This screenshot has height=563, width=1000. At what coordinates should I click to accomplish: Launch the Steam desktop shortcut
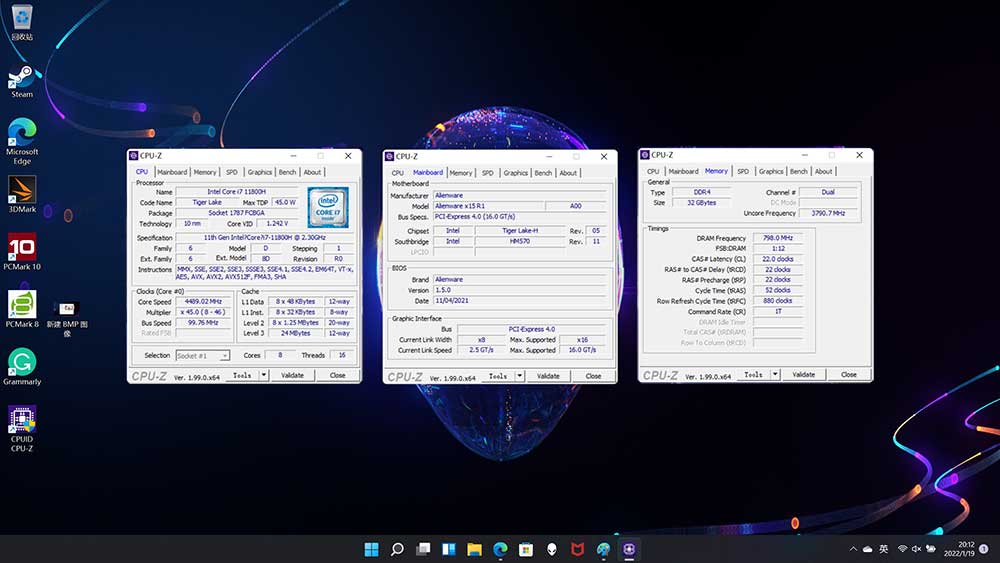click(22, 81)
